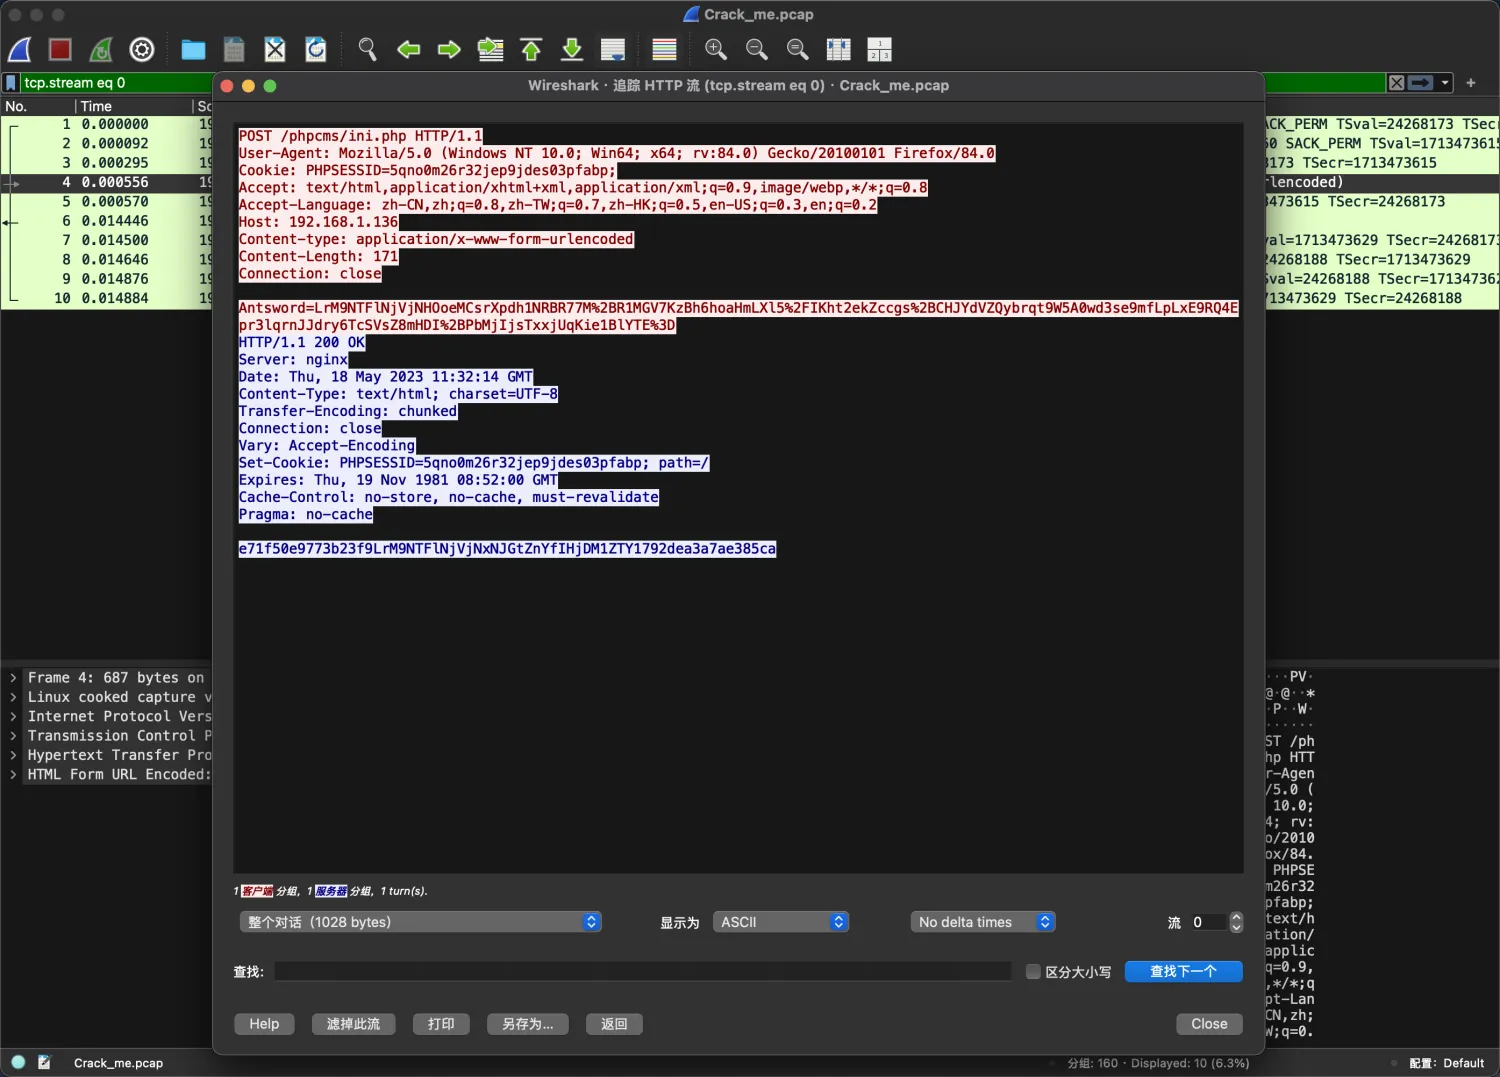Click the 返回 back button

coord(614,1024)
